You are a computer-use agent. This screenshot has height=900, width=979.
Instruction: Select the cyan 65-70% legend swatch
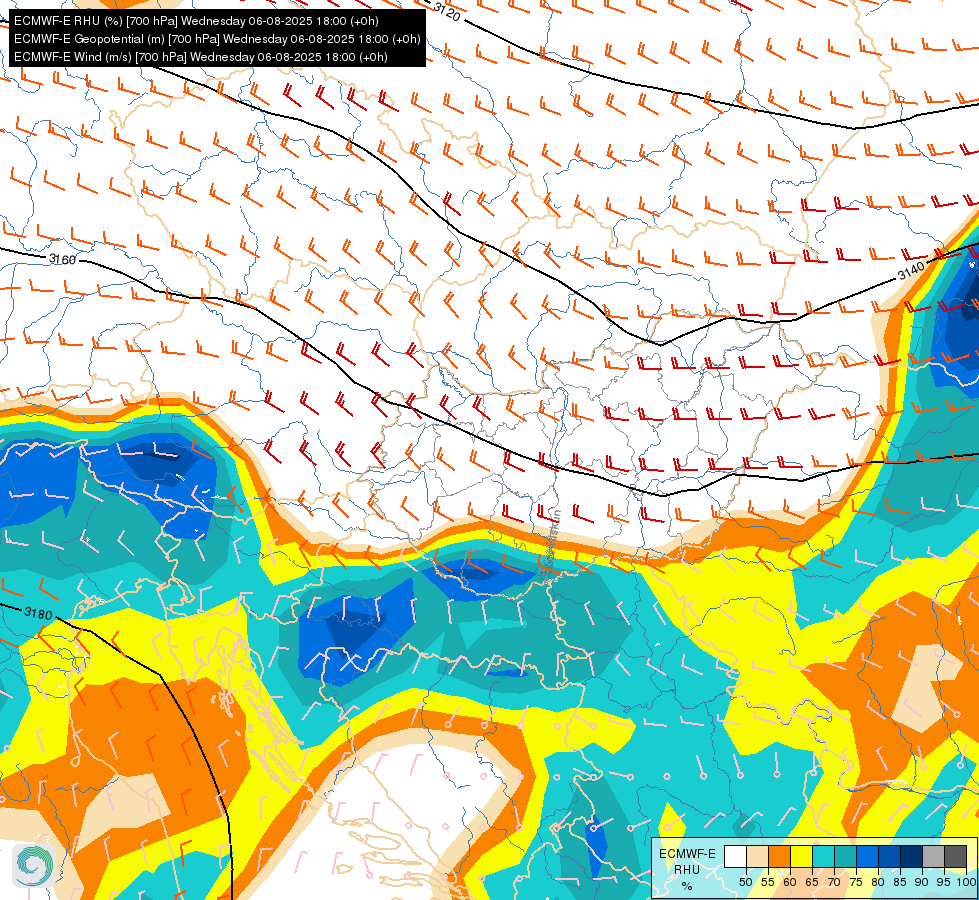[824, 856]
